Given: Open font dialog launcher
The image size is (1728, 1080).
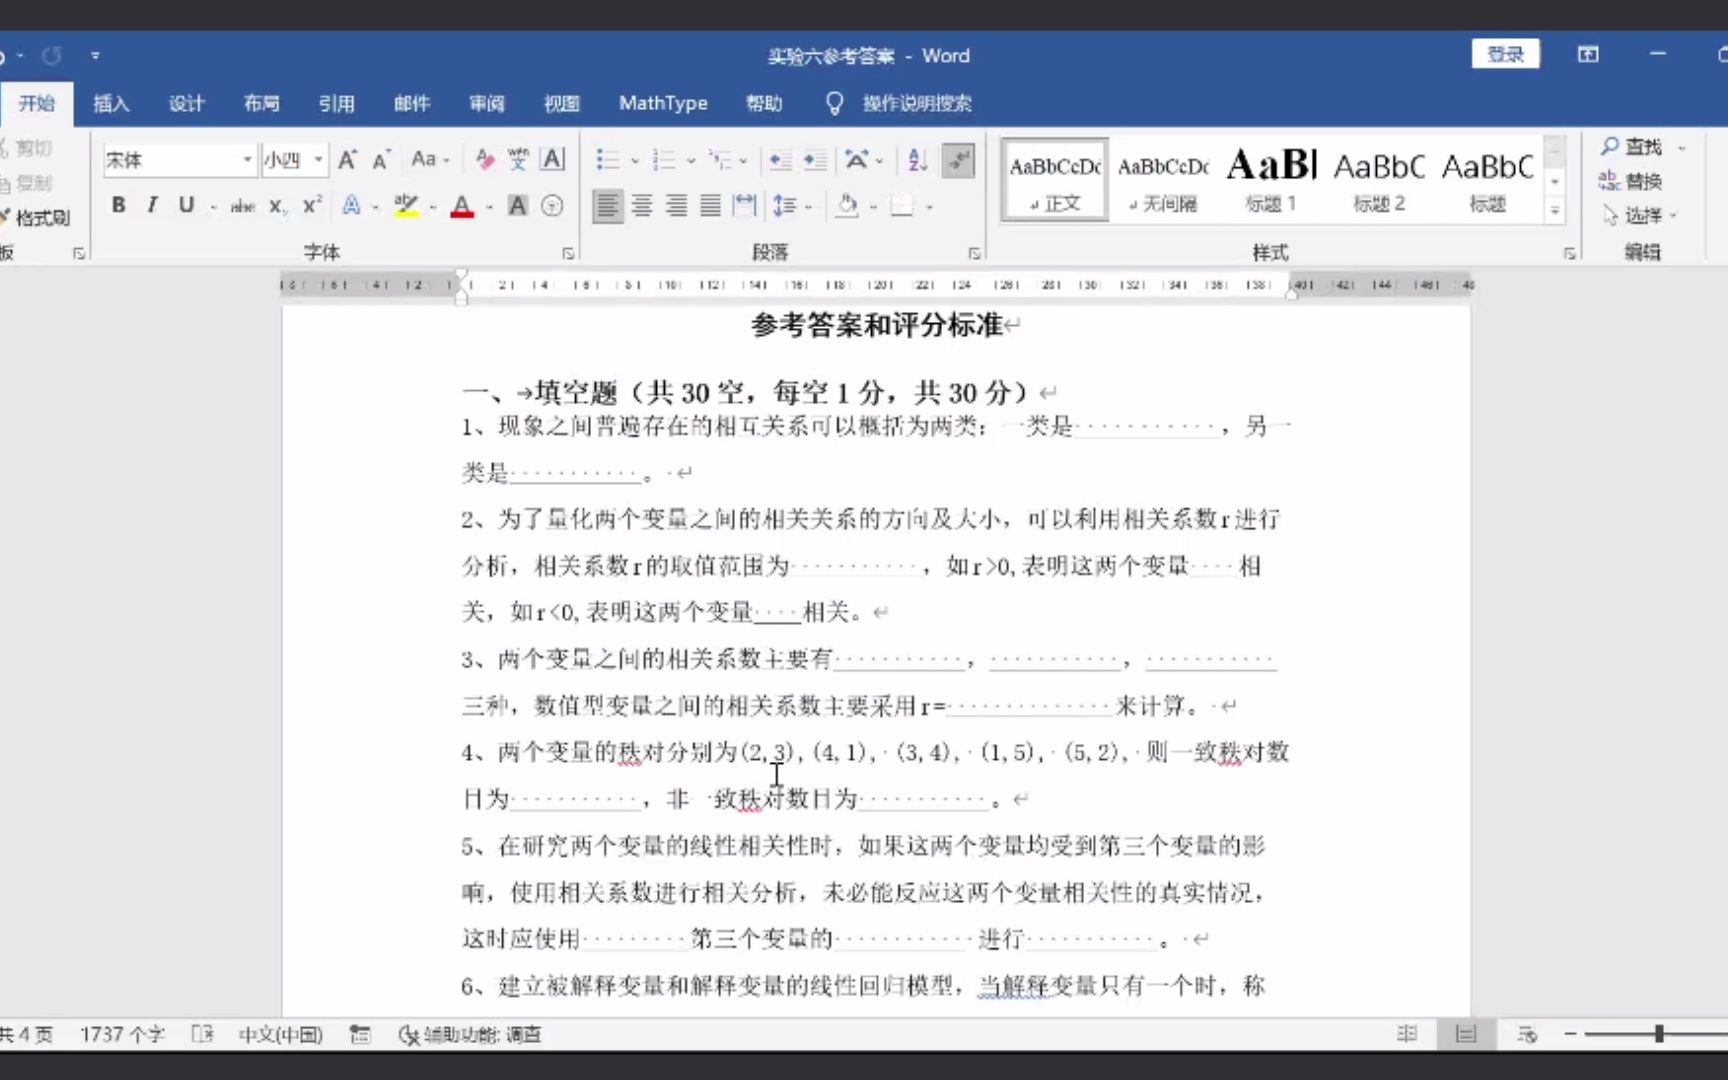Looking at the screenshot, I should [x=568, y=253].
